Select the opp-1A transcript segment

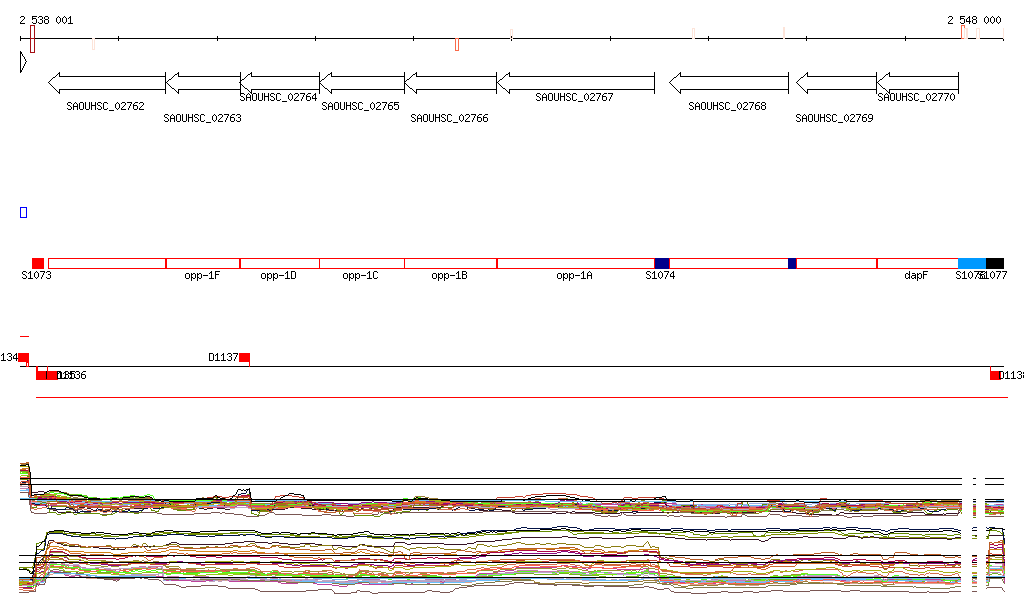[x=575, y=263]
